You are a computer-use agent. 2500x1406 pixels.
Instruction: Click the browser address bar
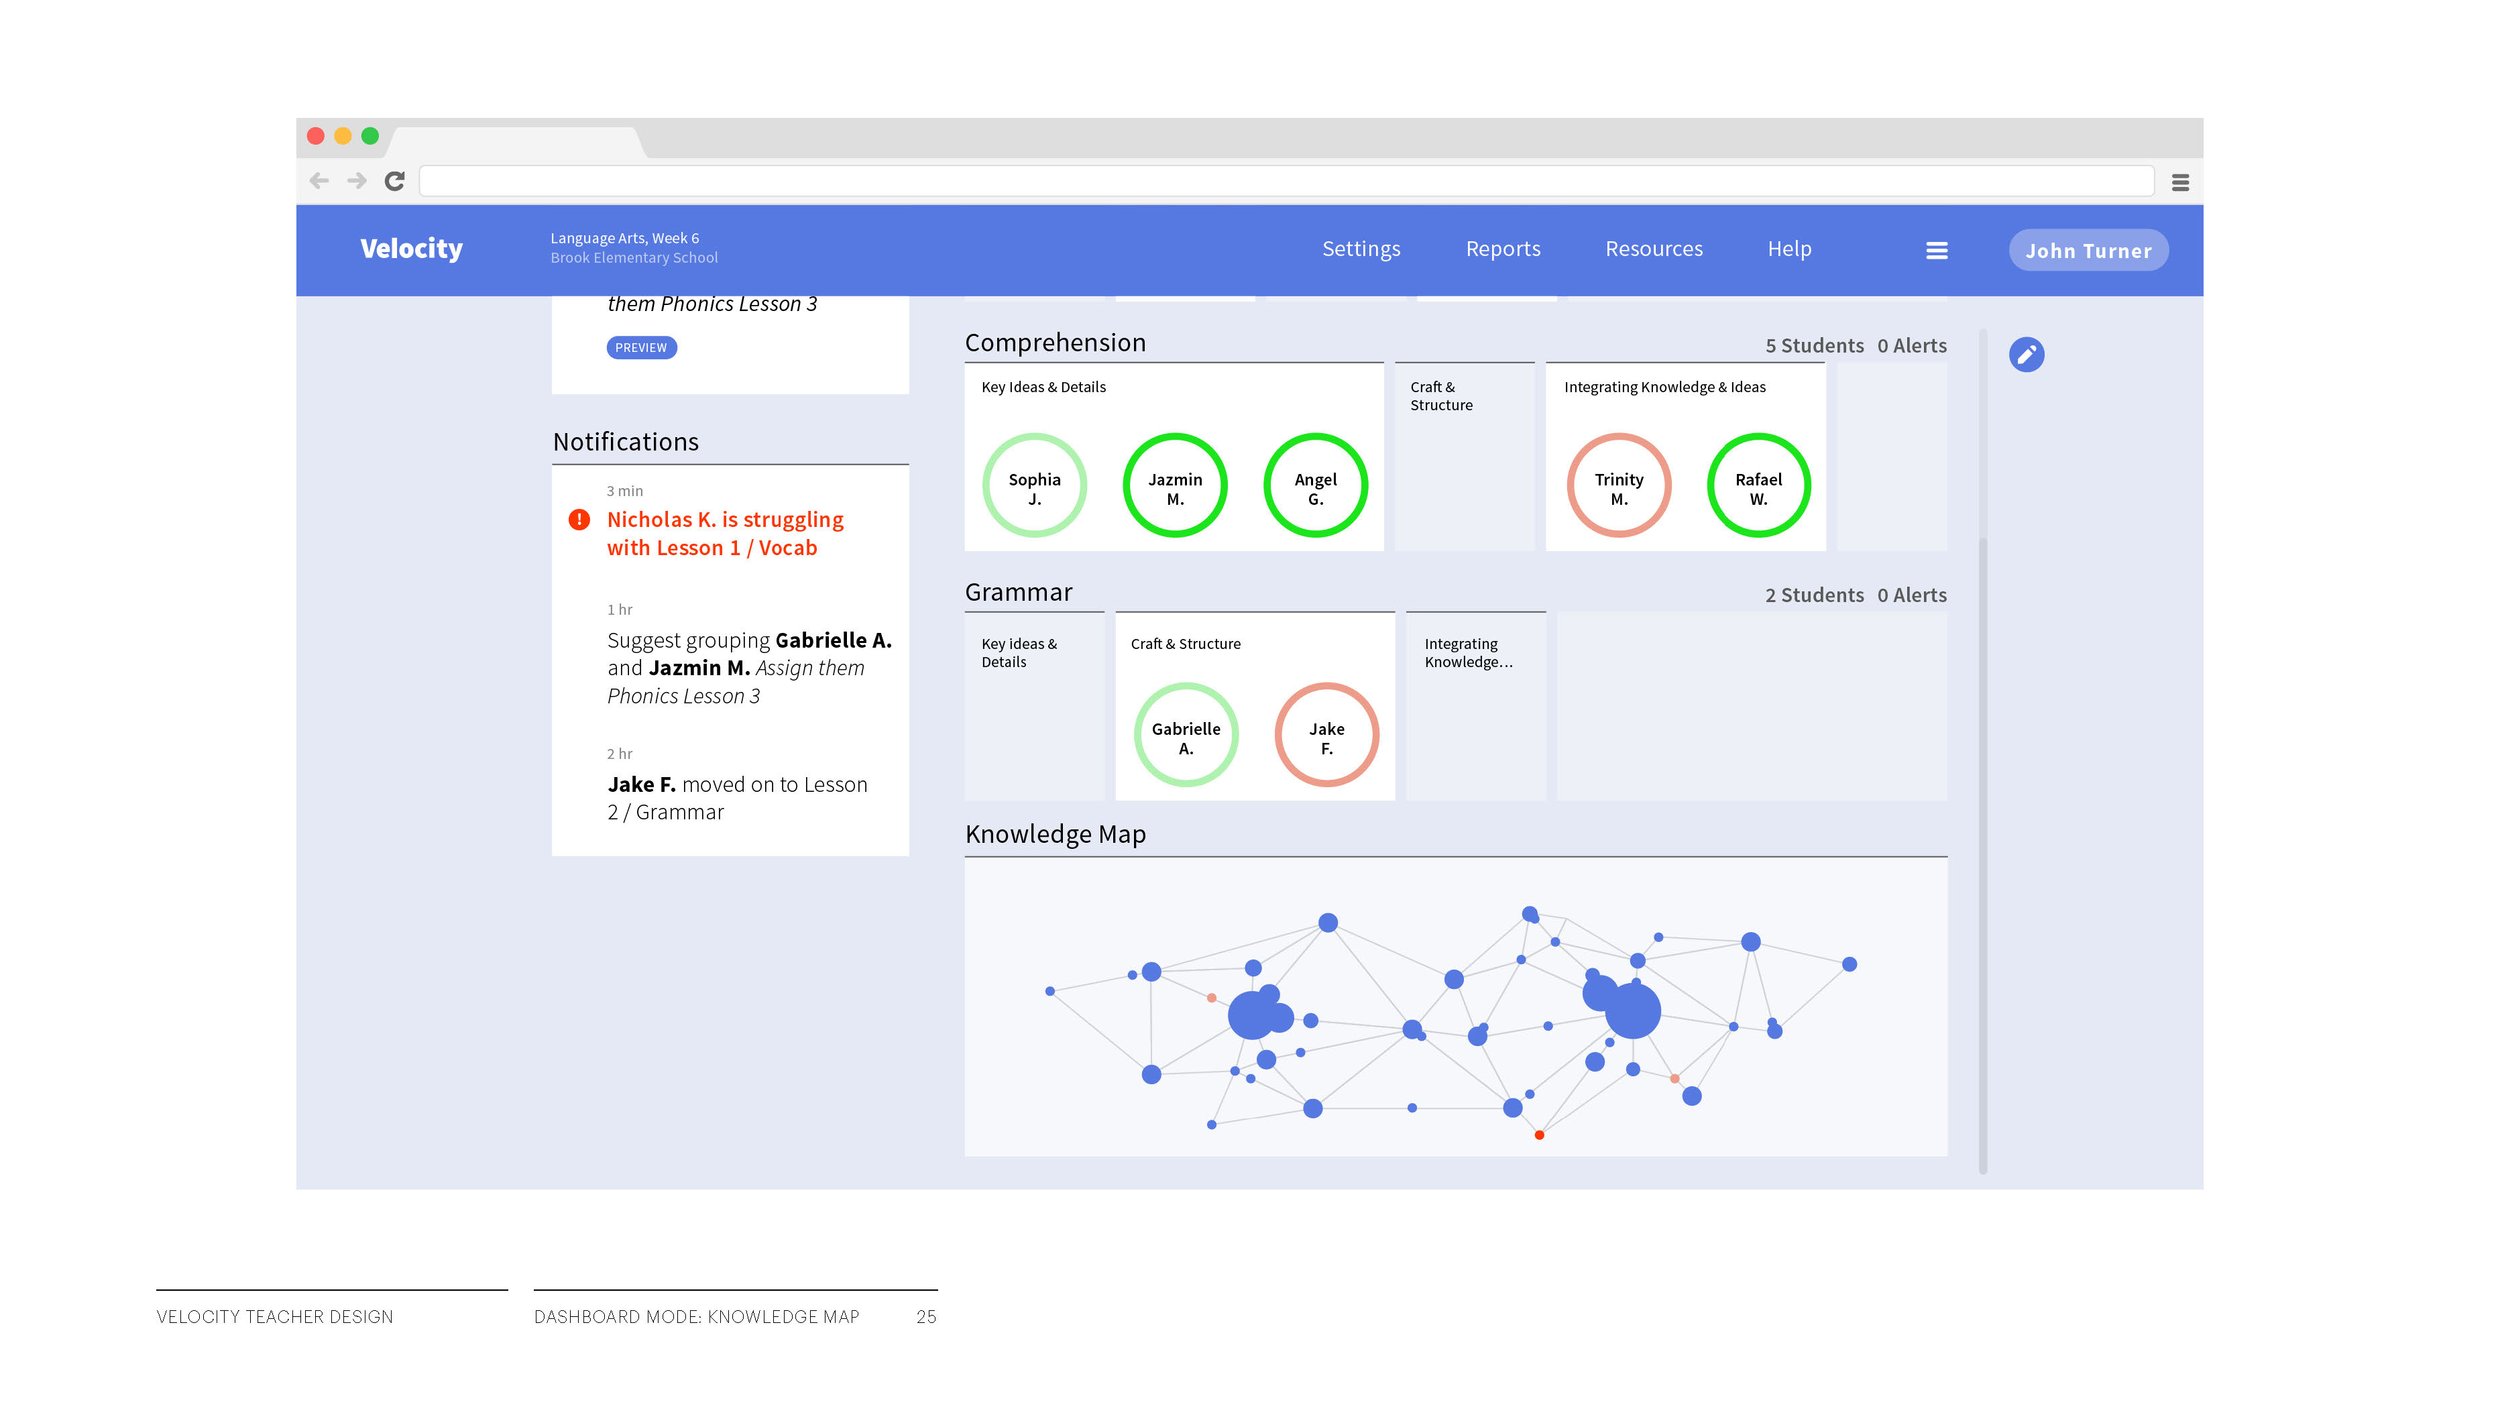[1285, 181]
